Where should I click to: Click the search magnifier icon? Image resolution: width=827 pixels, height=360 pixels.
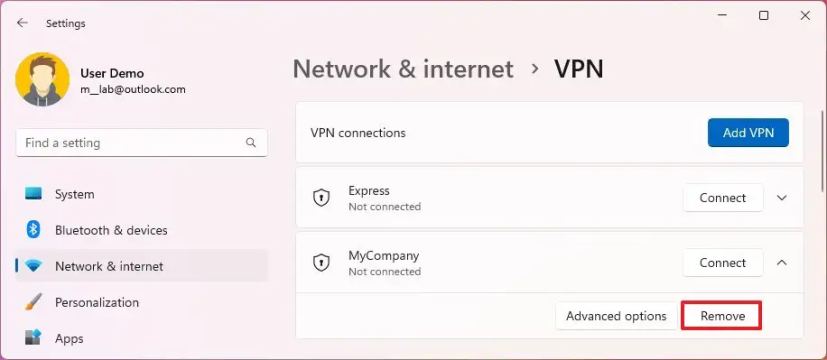coord(251,143)
